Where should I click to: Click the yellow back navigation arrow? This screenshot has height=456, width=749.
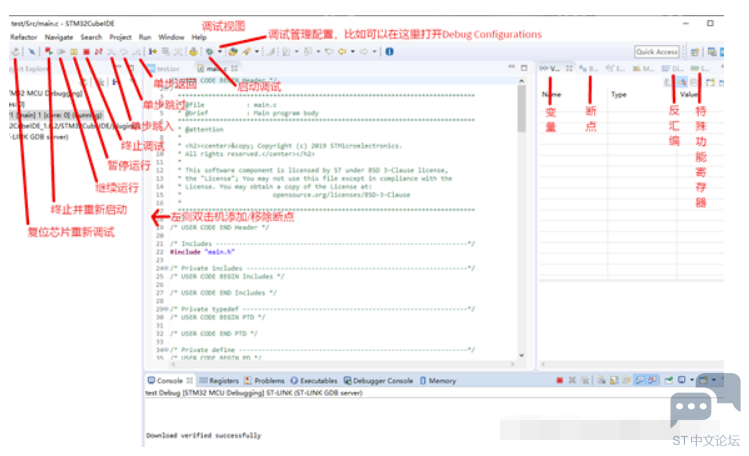[342, 52]
